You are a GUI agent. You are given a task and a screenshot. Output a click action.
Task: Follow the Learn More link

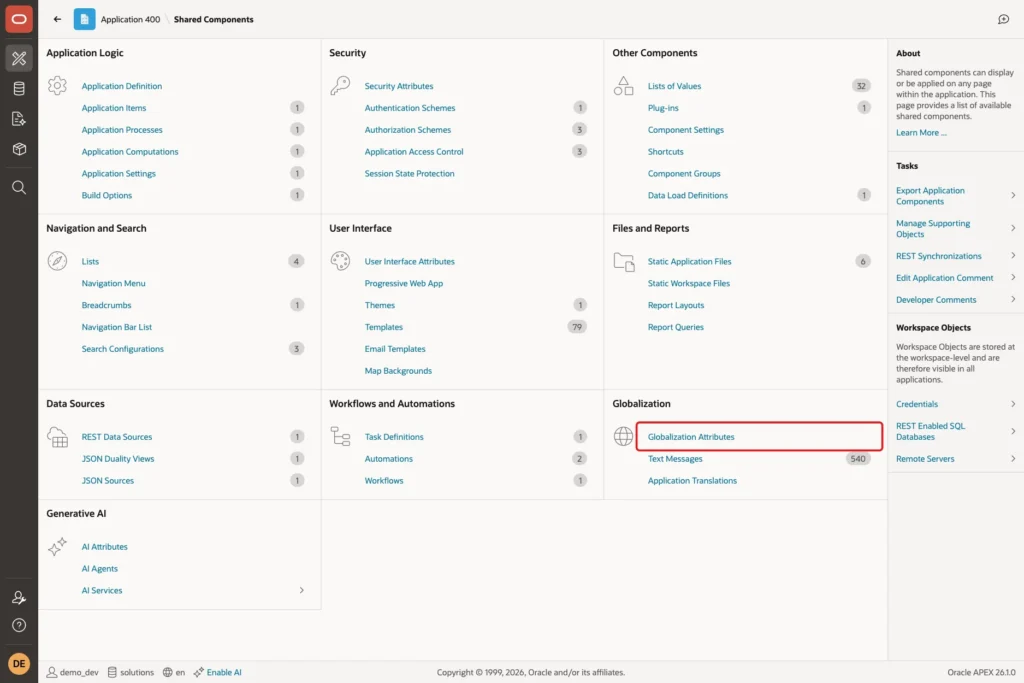pos(921,133)
